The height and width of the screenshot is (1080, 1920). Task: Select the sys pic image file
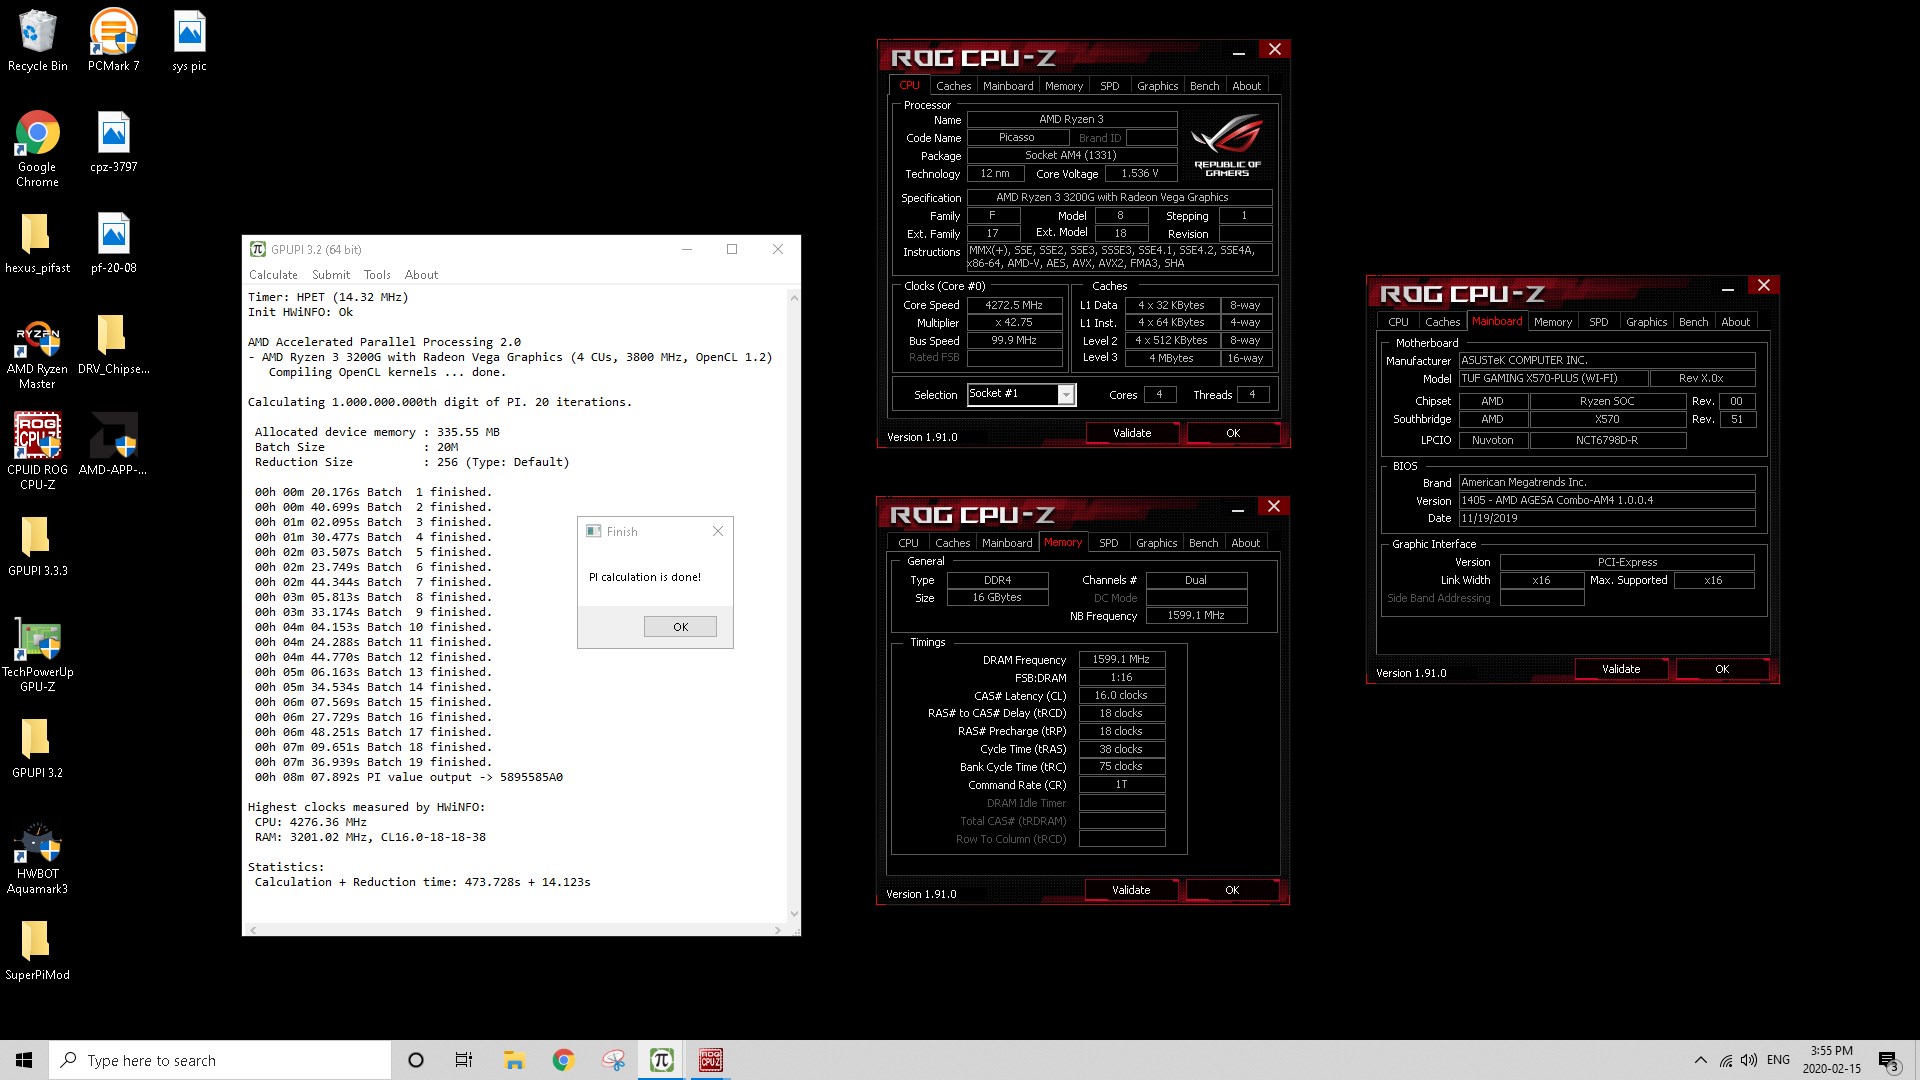click(189, 40)
